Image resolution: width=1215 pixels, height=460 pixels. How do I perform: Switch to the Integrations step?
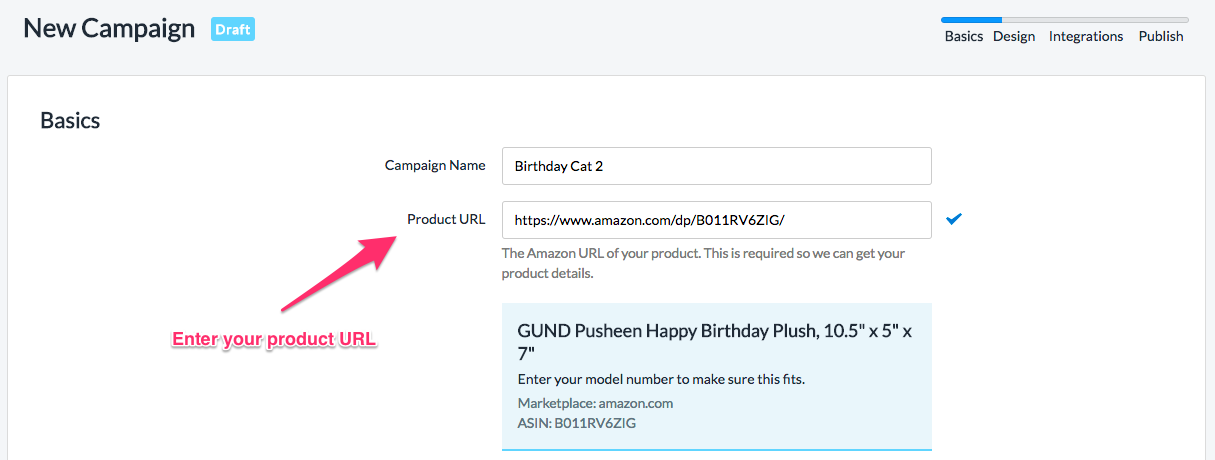(1086, 36)
